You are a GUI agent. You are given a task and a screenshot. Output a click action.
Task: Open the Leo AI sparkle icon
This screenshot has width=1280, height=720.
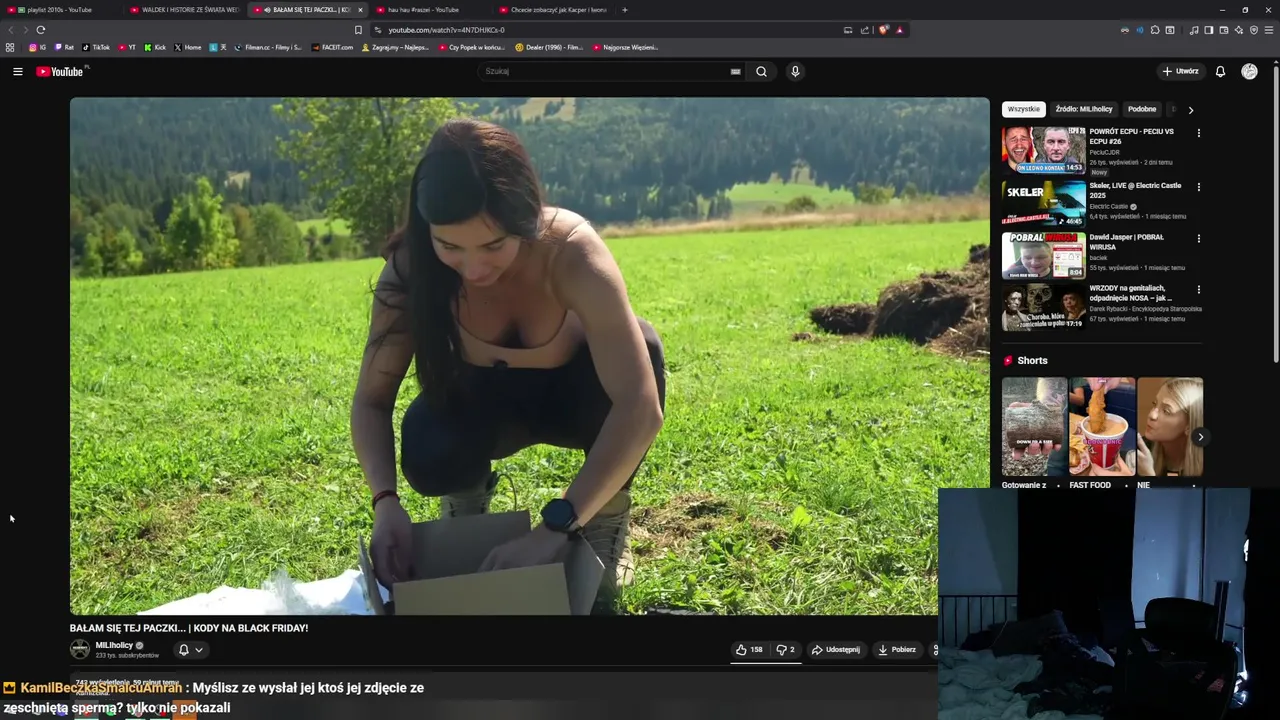1239,30
